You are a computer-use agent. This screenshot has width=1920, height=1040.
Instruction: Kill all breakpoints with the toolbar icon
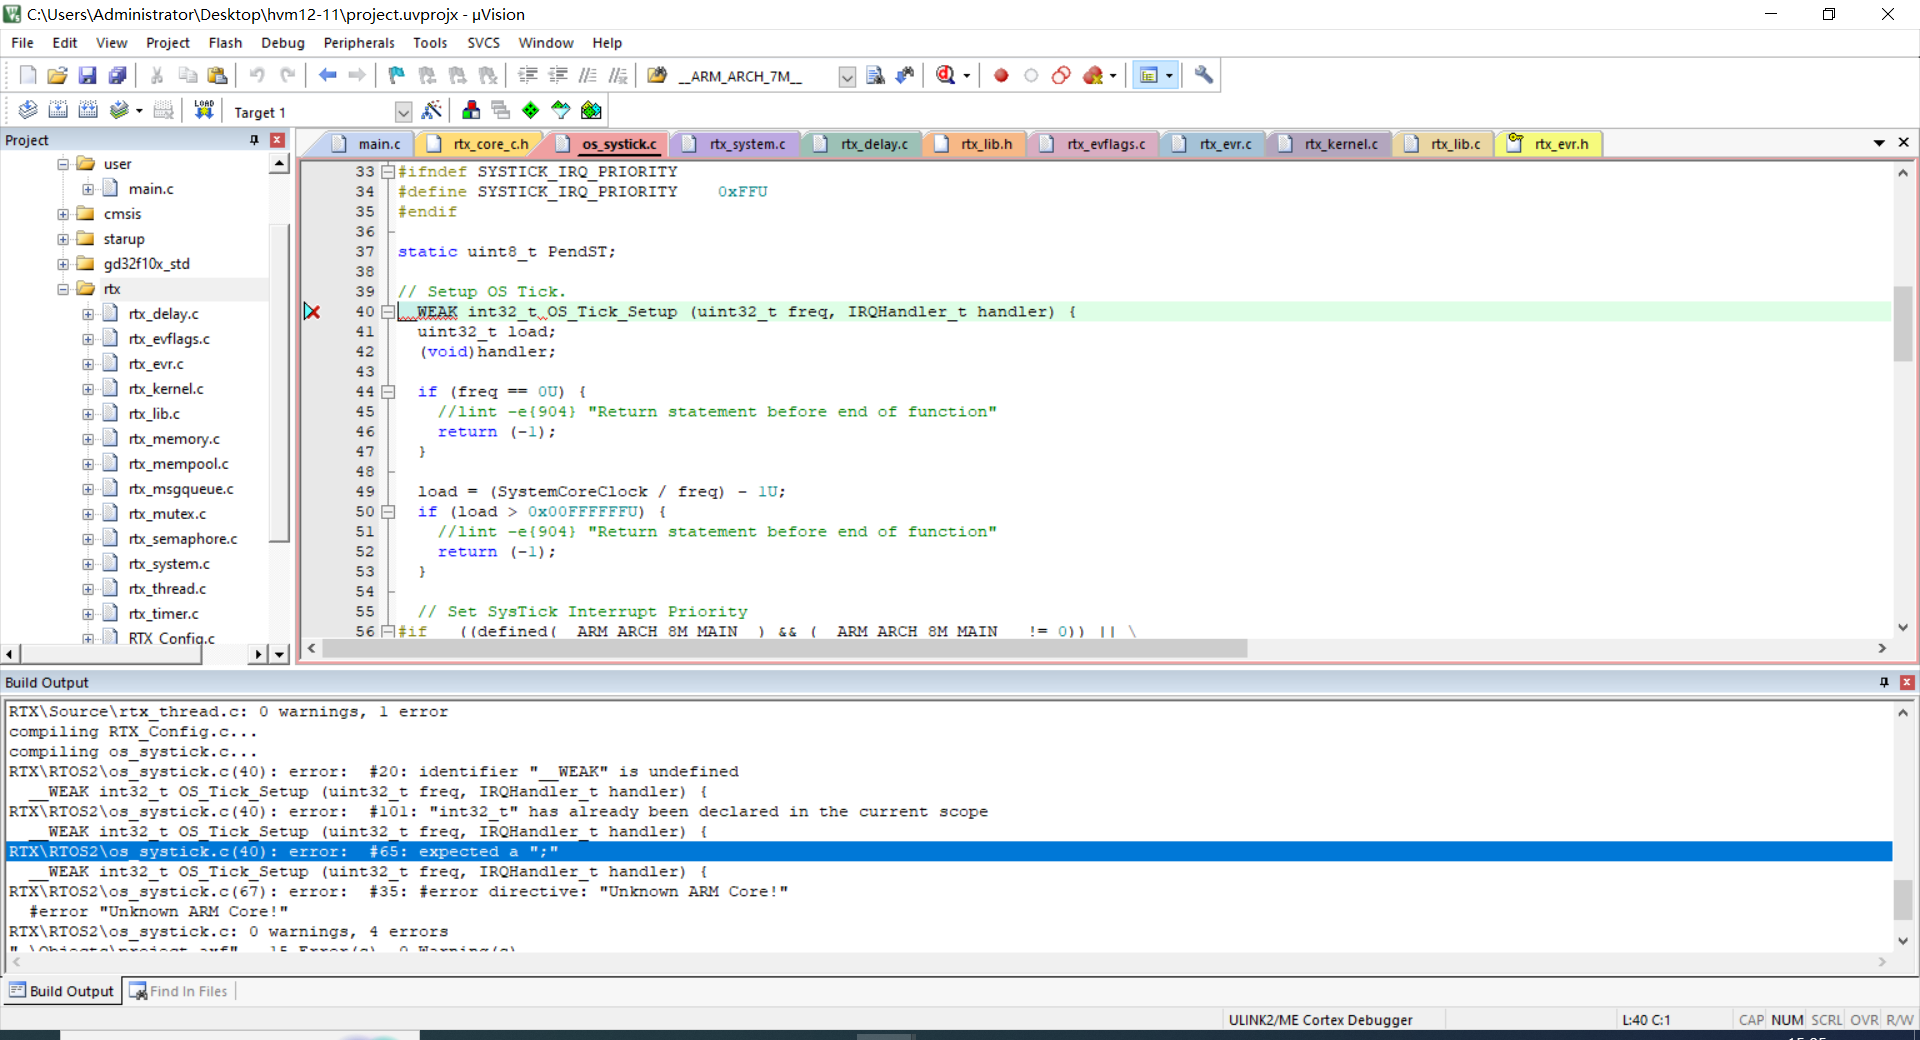pos(1093,75)
